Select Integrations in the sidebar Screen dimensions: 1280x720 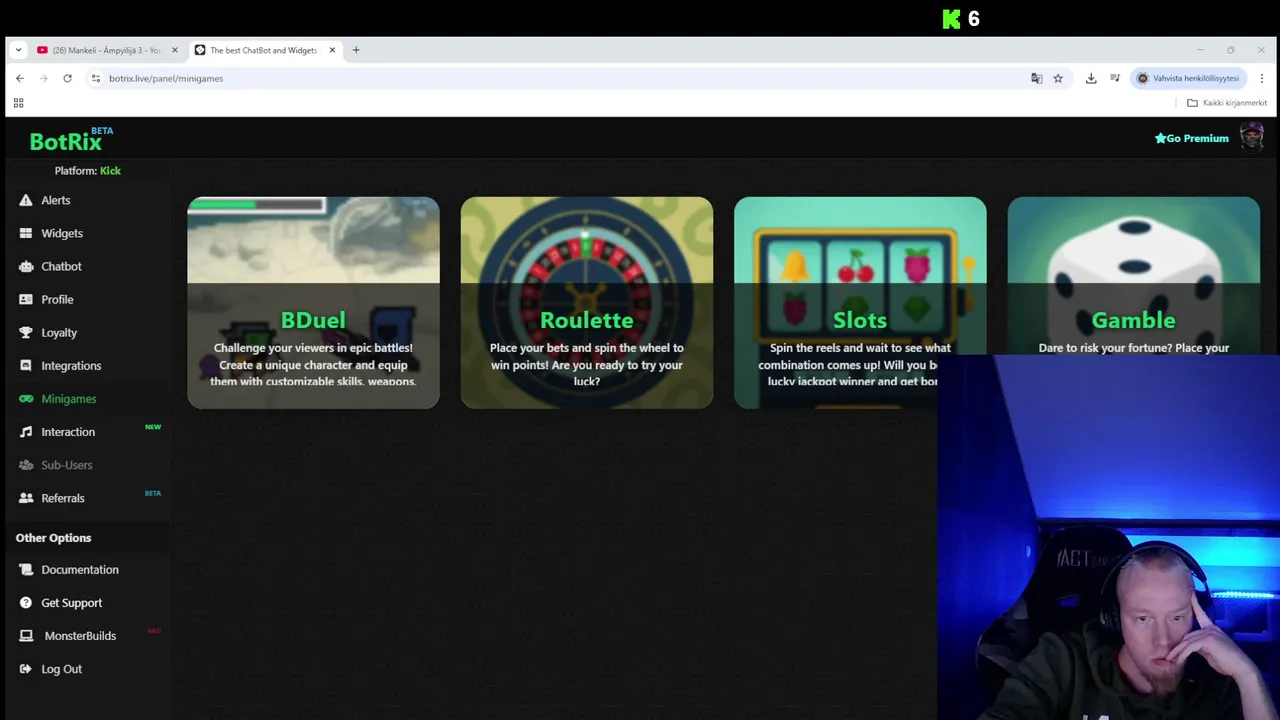[71, 365]
